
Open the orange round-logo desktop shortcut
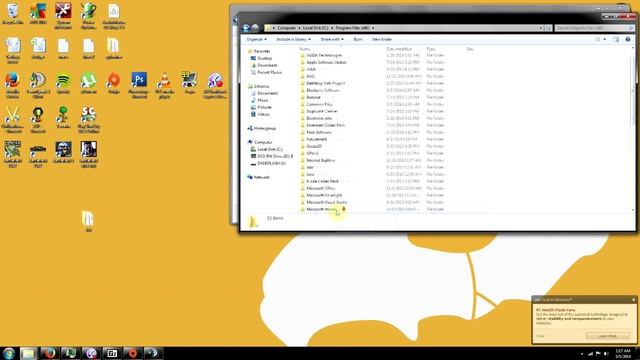pyautogui.click(x=113, y=83)
